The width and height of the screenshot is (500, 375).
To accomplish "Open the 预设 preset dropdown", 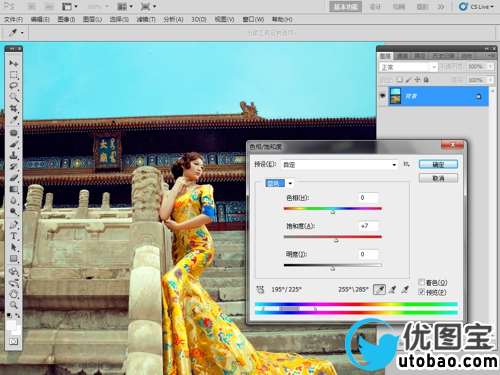I will [340, 165].
